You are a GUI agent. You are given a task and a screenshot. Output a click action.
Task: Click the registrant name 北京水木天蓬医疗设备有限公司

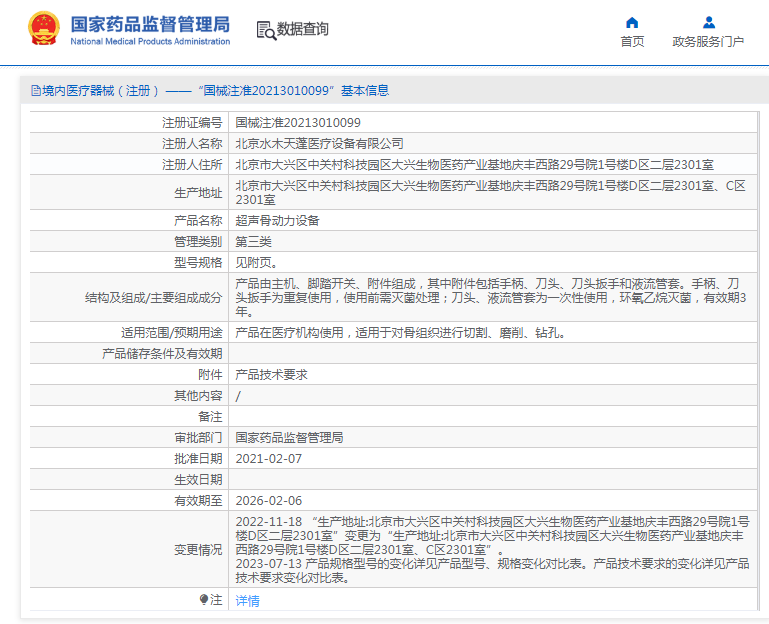pyautogui.click(x=319, y=144)
